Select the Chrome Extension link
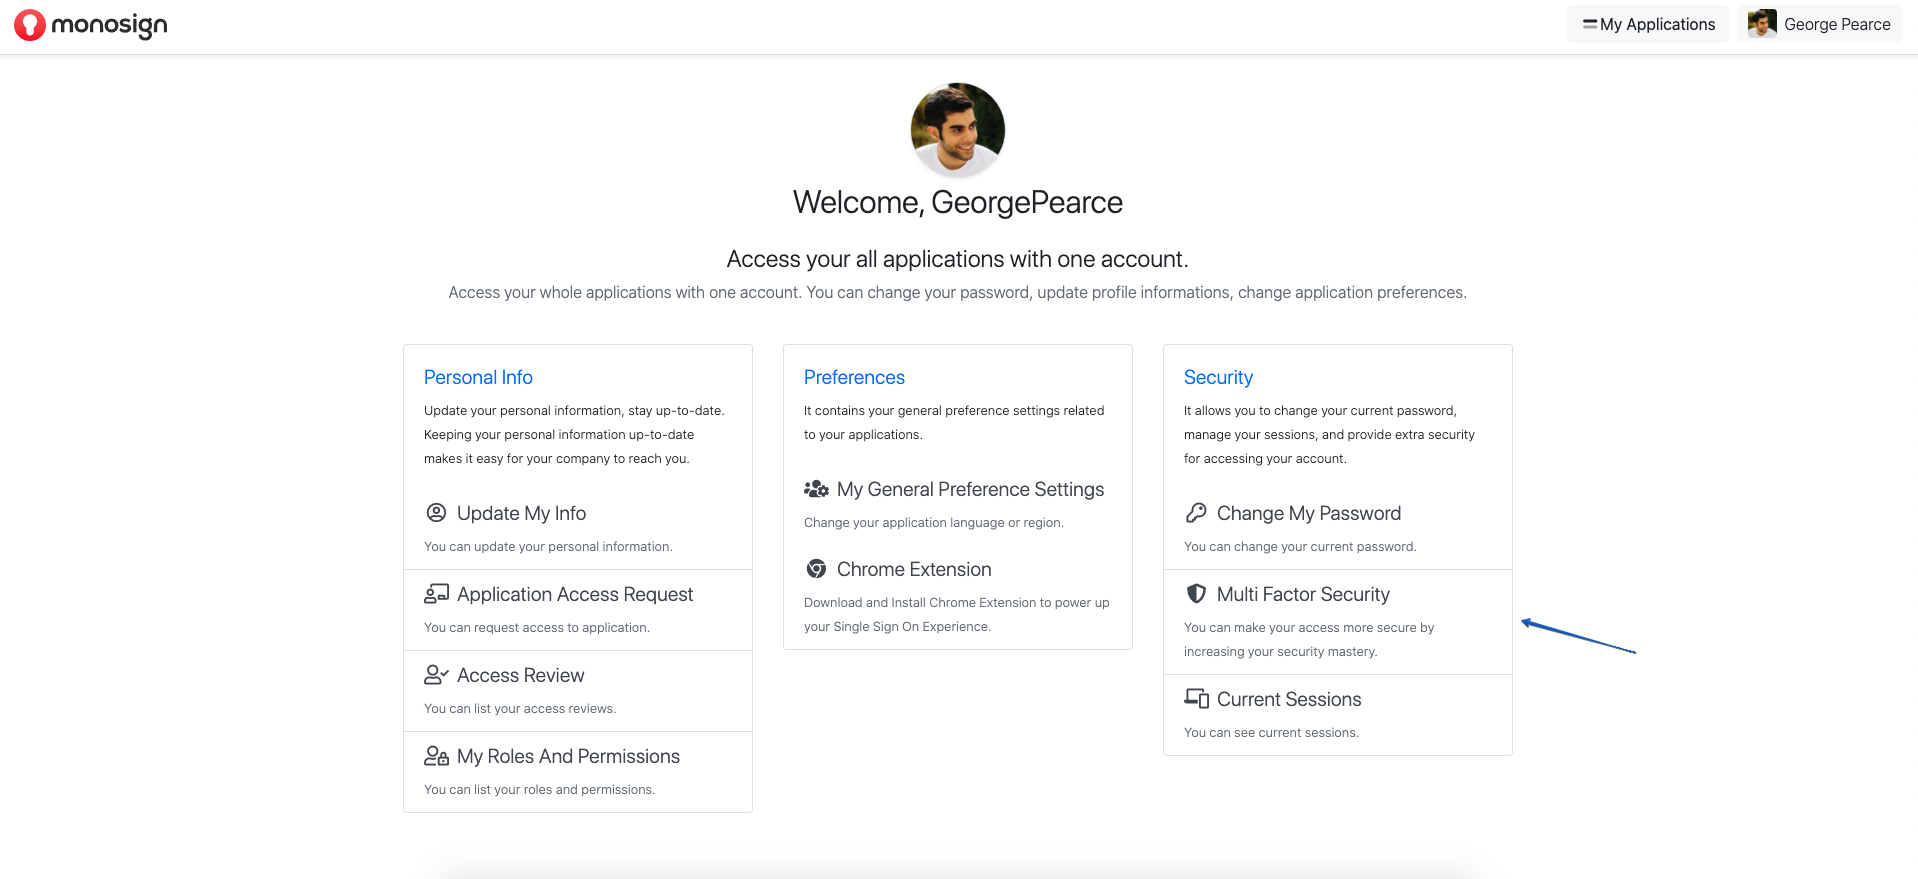Screen dimensions: 1918x879 point(914,569)
